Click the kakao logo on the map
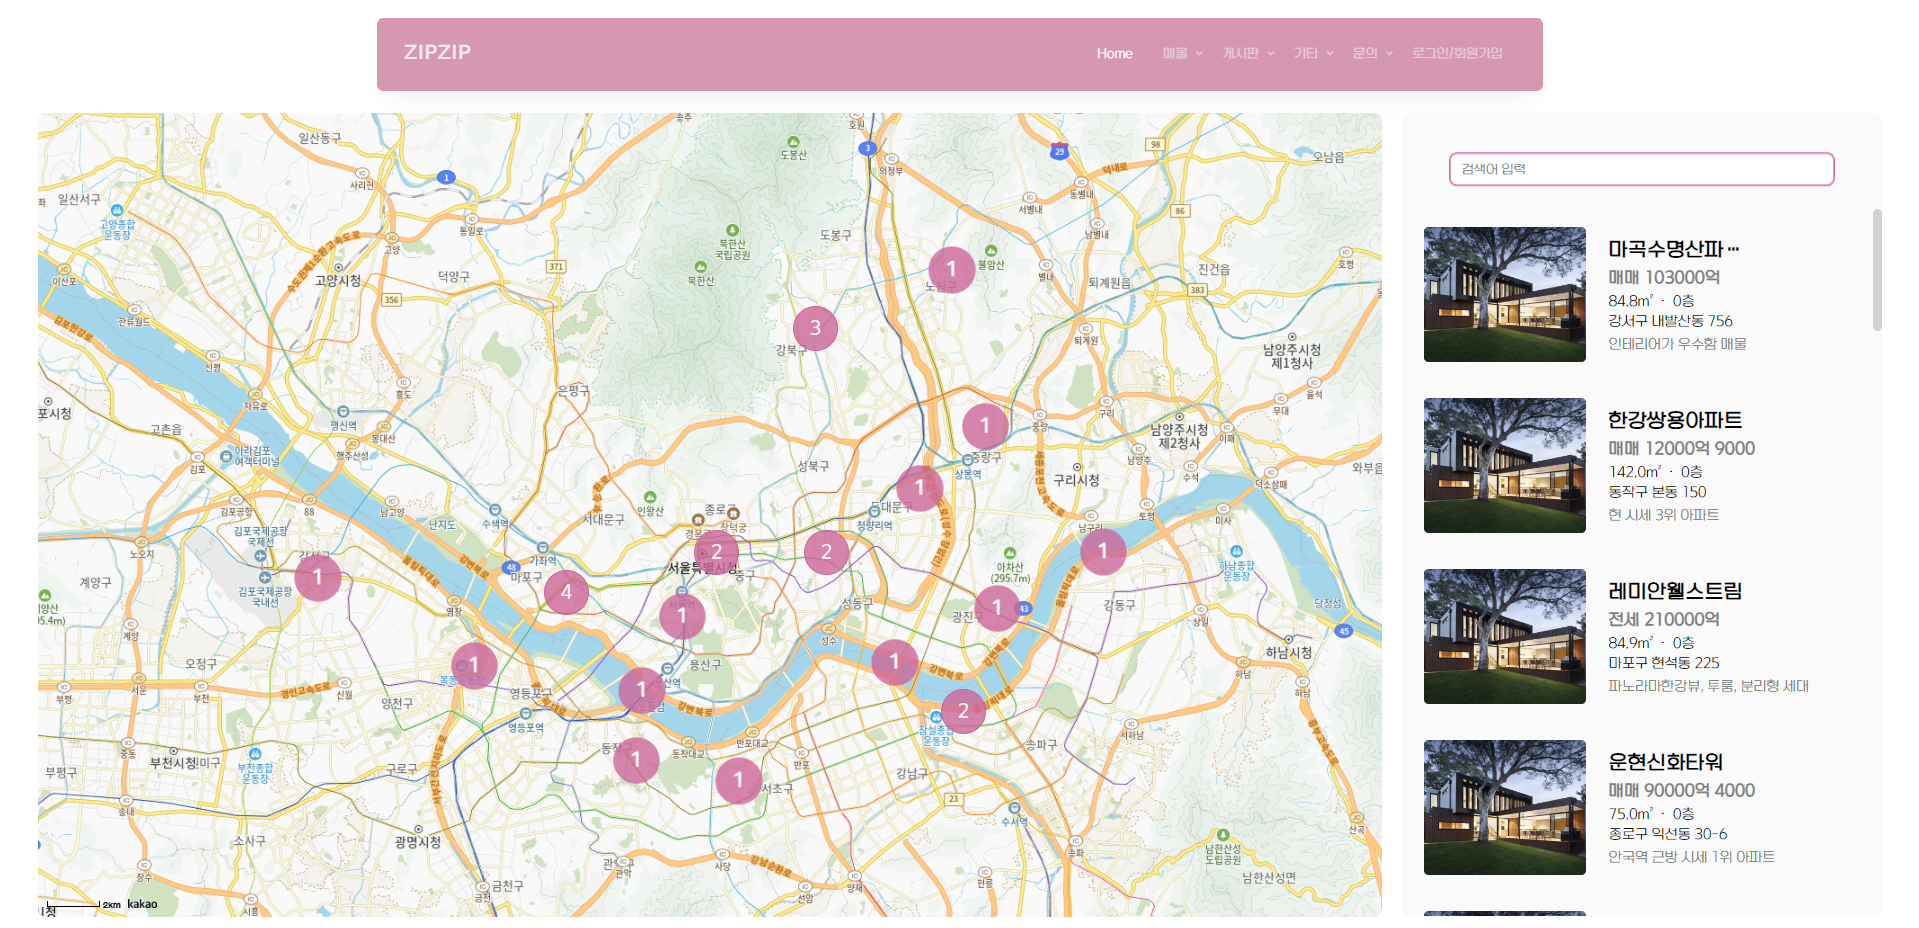 (x=142, y=904)
